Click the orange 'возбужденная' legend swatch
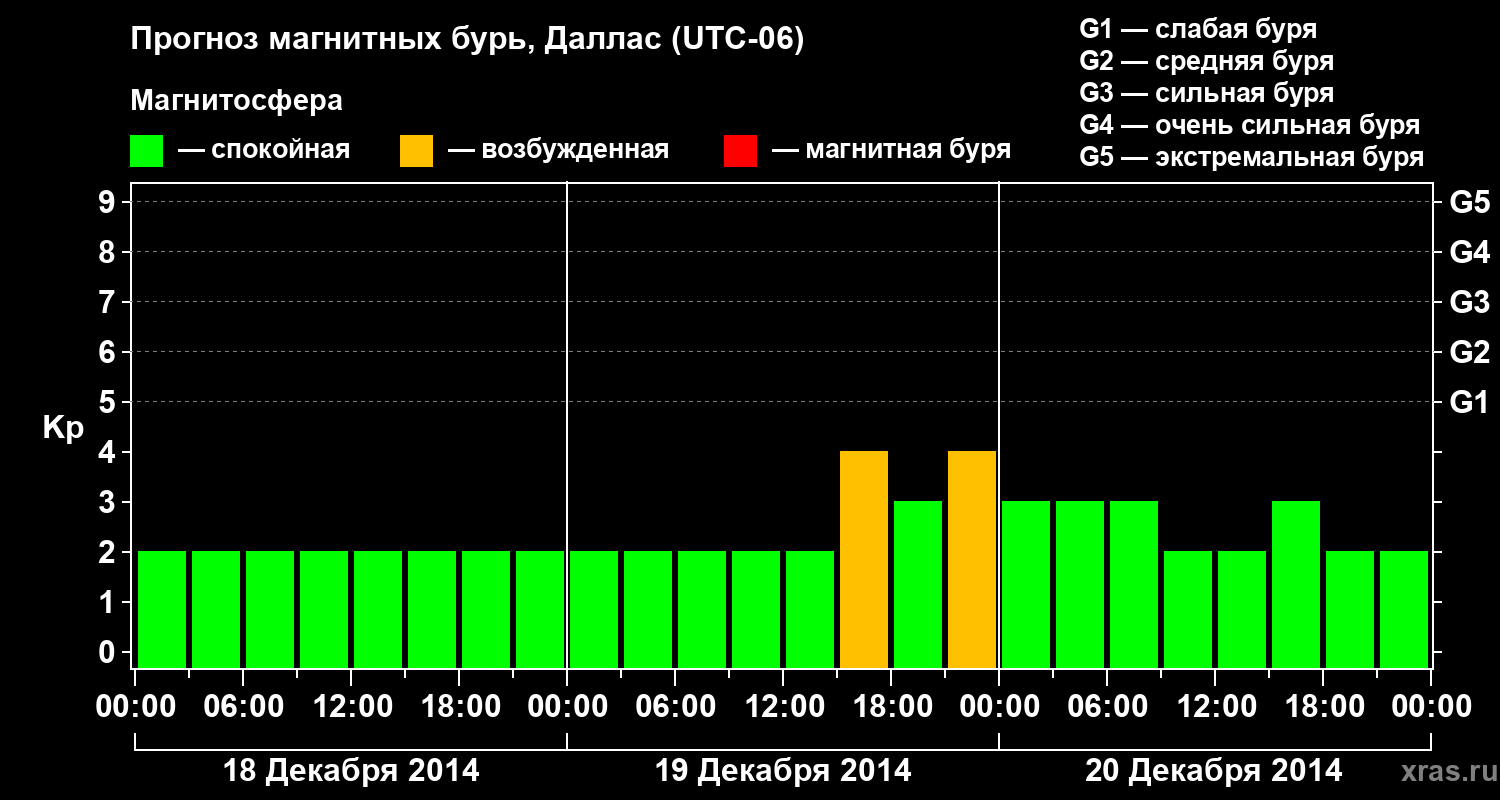The width and height of the screenshot is (1500, 800). pyautogui.click(x=416, y=151)
